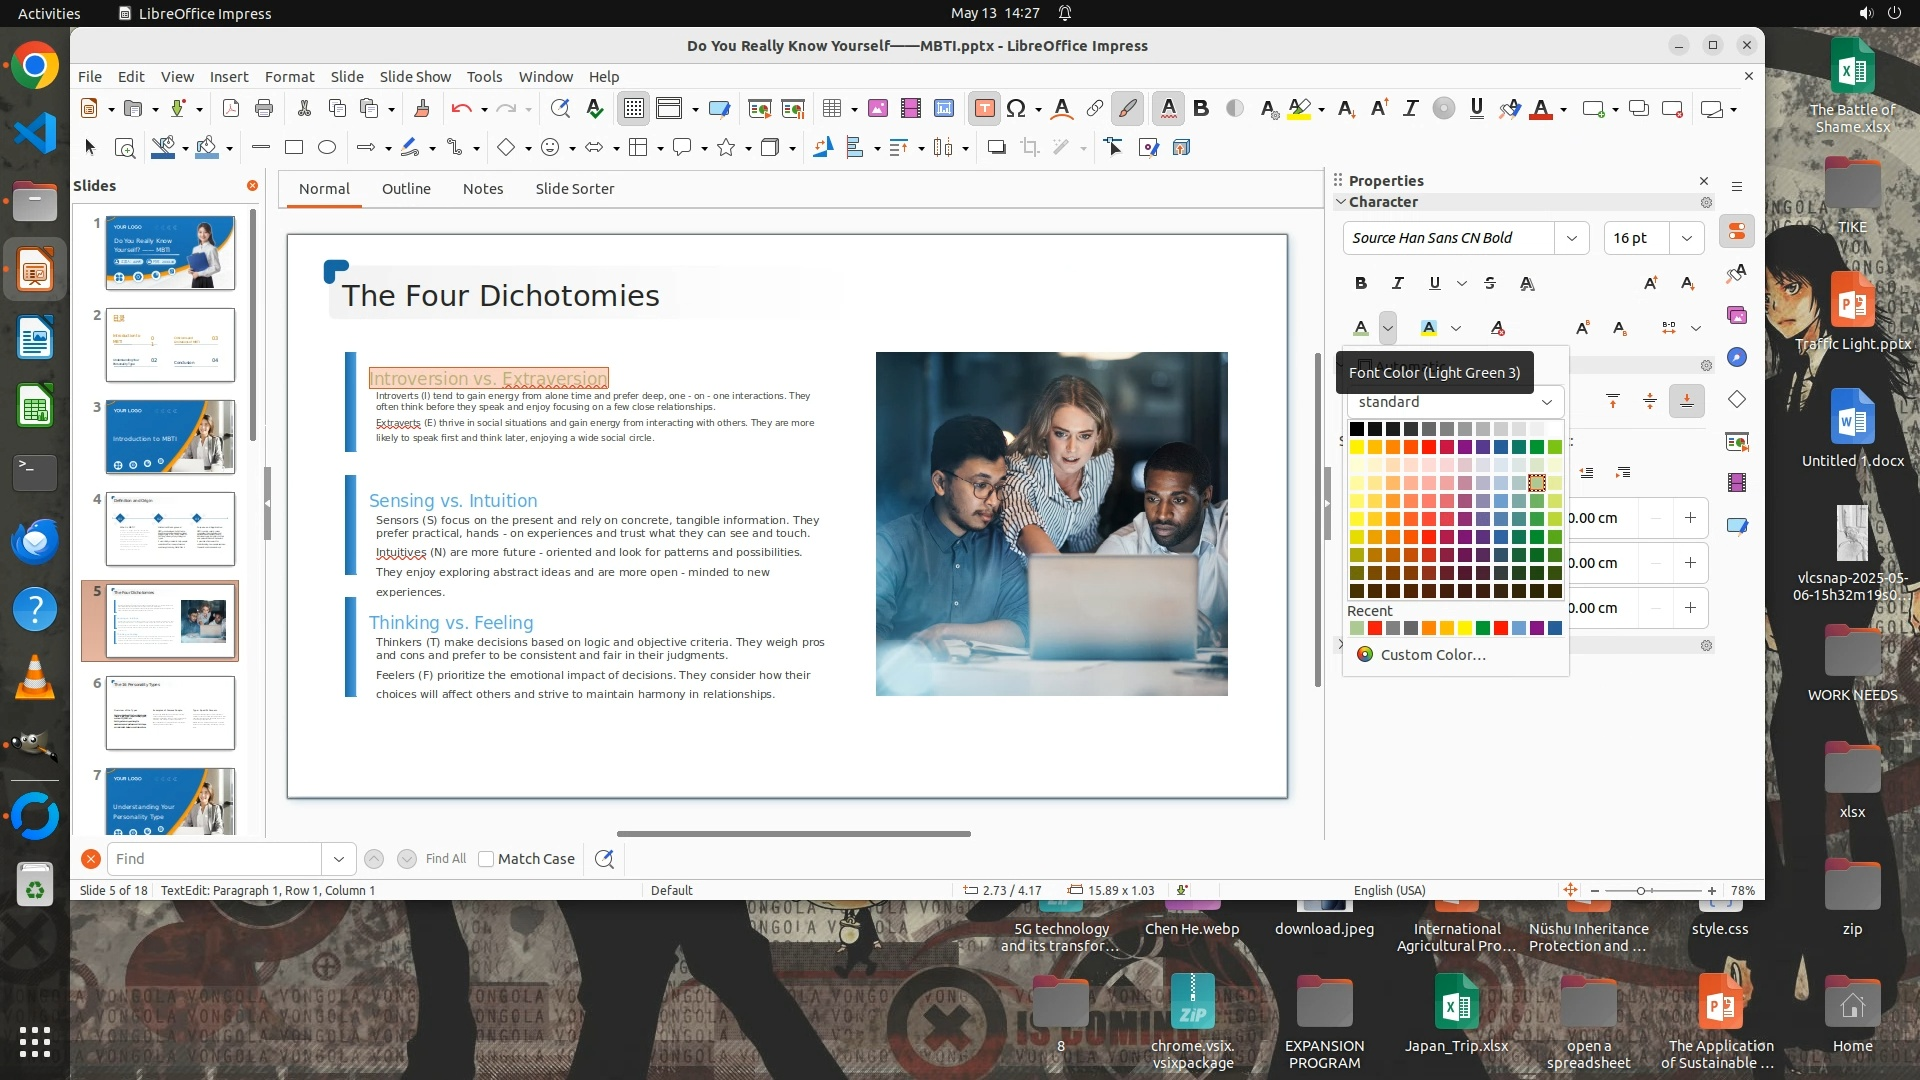Toggle Italic in the Character panel

[x=1398, y=284]
